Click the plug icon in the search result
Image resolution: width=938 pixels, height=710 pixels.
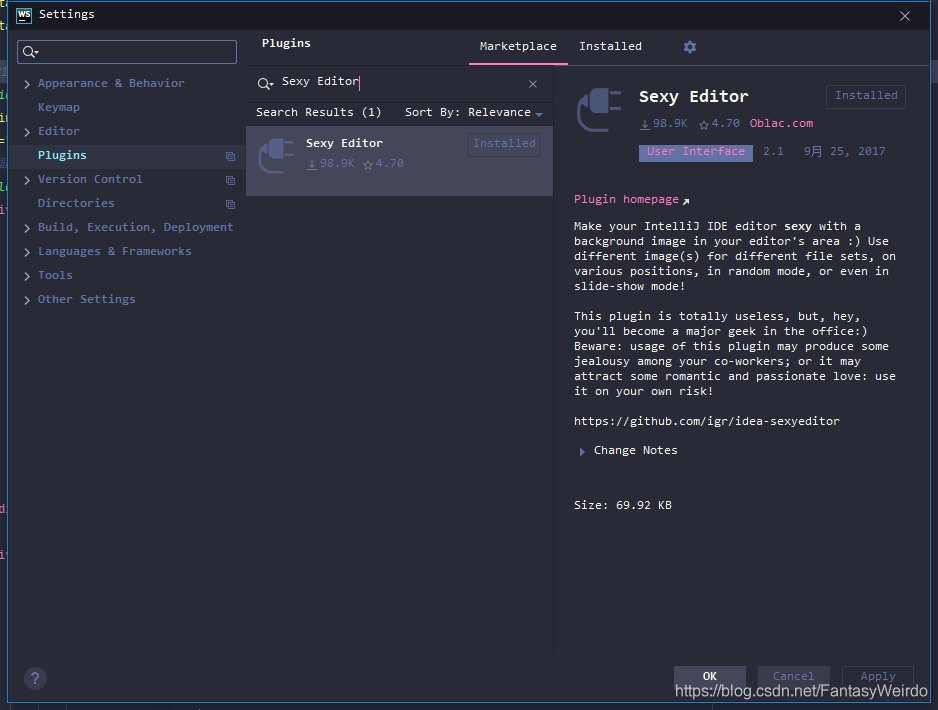(276, 156)
